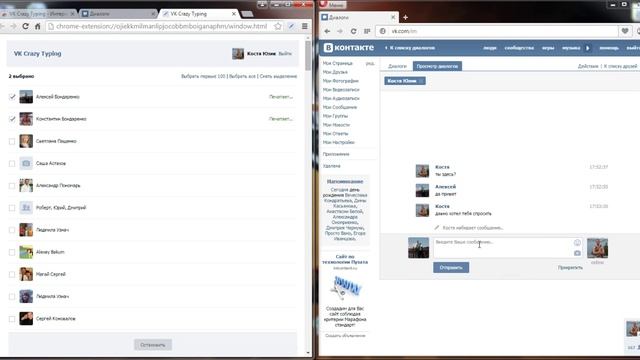
Task: Open Мои Сообщения in the VK sidebar
Action: pos(340,107)
